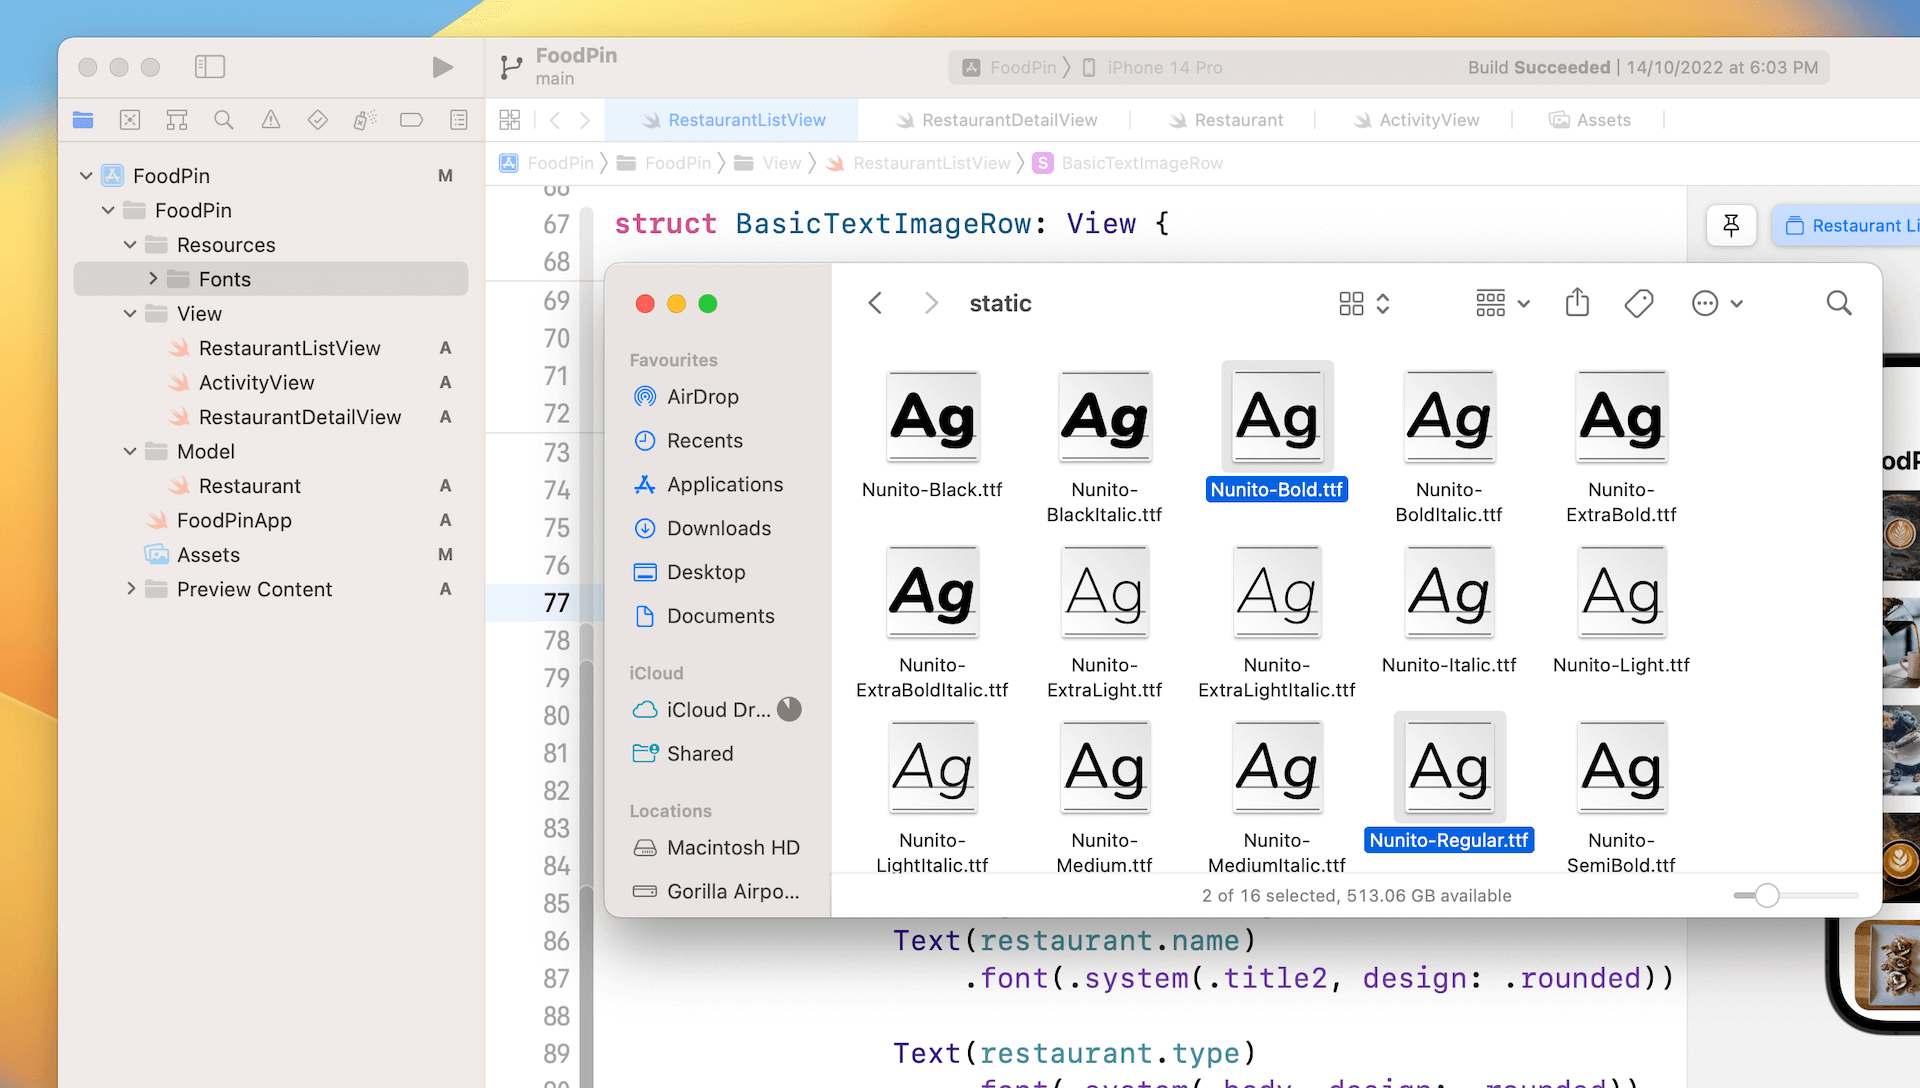Toggle the Xcode navigator sidebar
1920x1088 pixels.
tap(210, 66)
